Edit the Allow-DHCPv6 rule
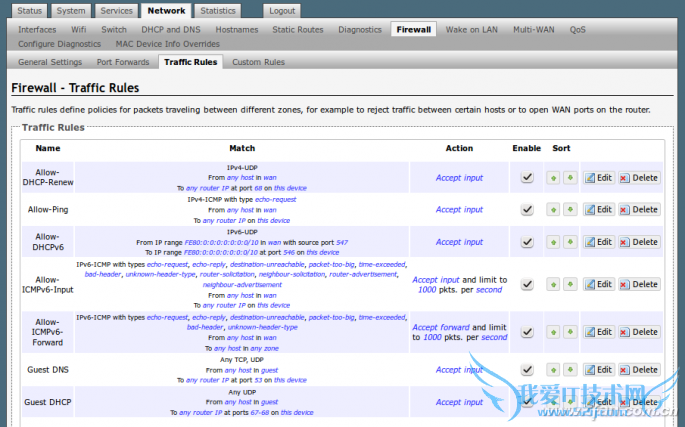Viewport: 685px width, 427px height. (x=597, y=242)
